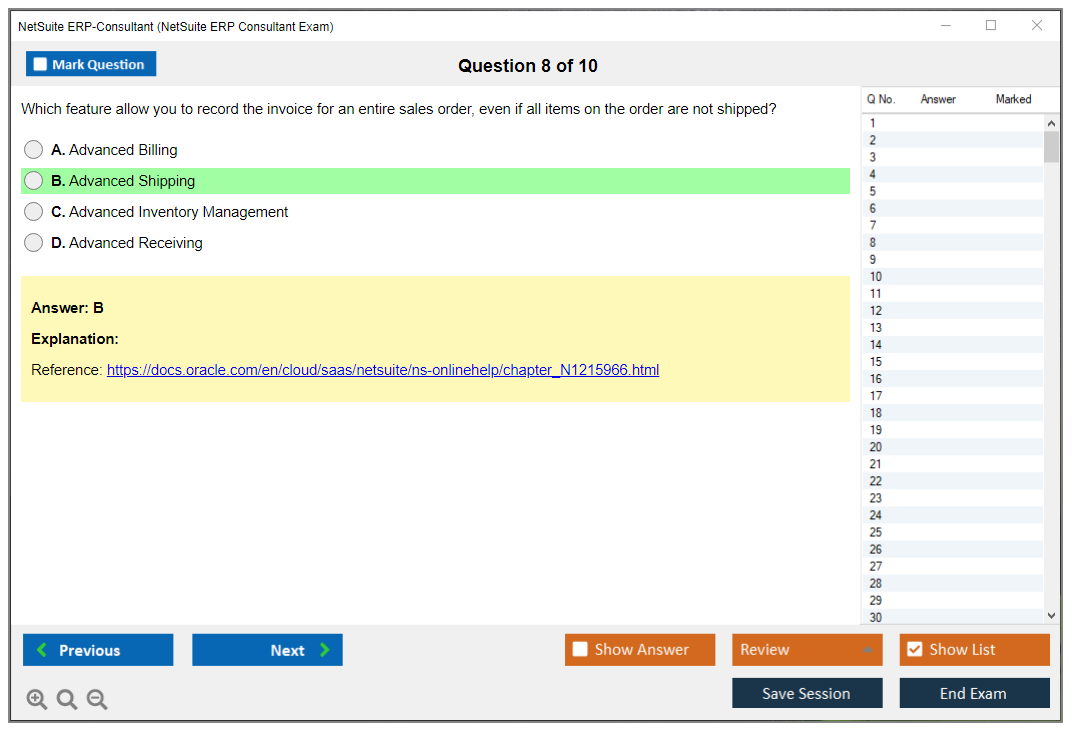Image resolution: width=1075 pixels, height=735 pixels.
Task: Click the question list scrollbar thumb
Action: click(x=1051, y=146)
